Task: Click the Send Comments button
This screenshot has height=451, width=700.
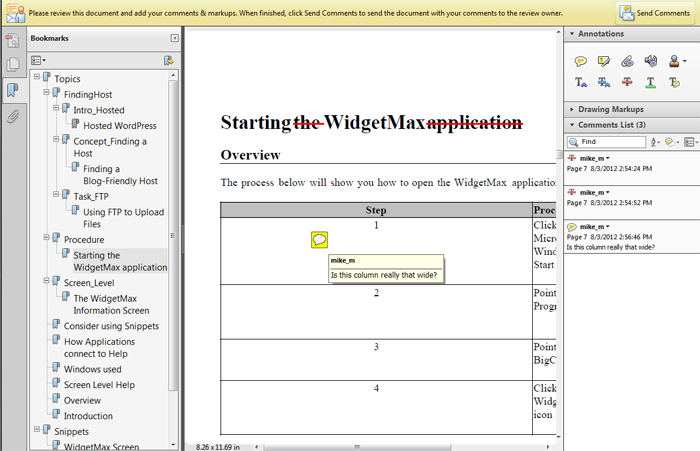Action: [654, 13]
